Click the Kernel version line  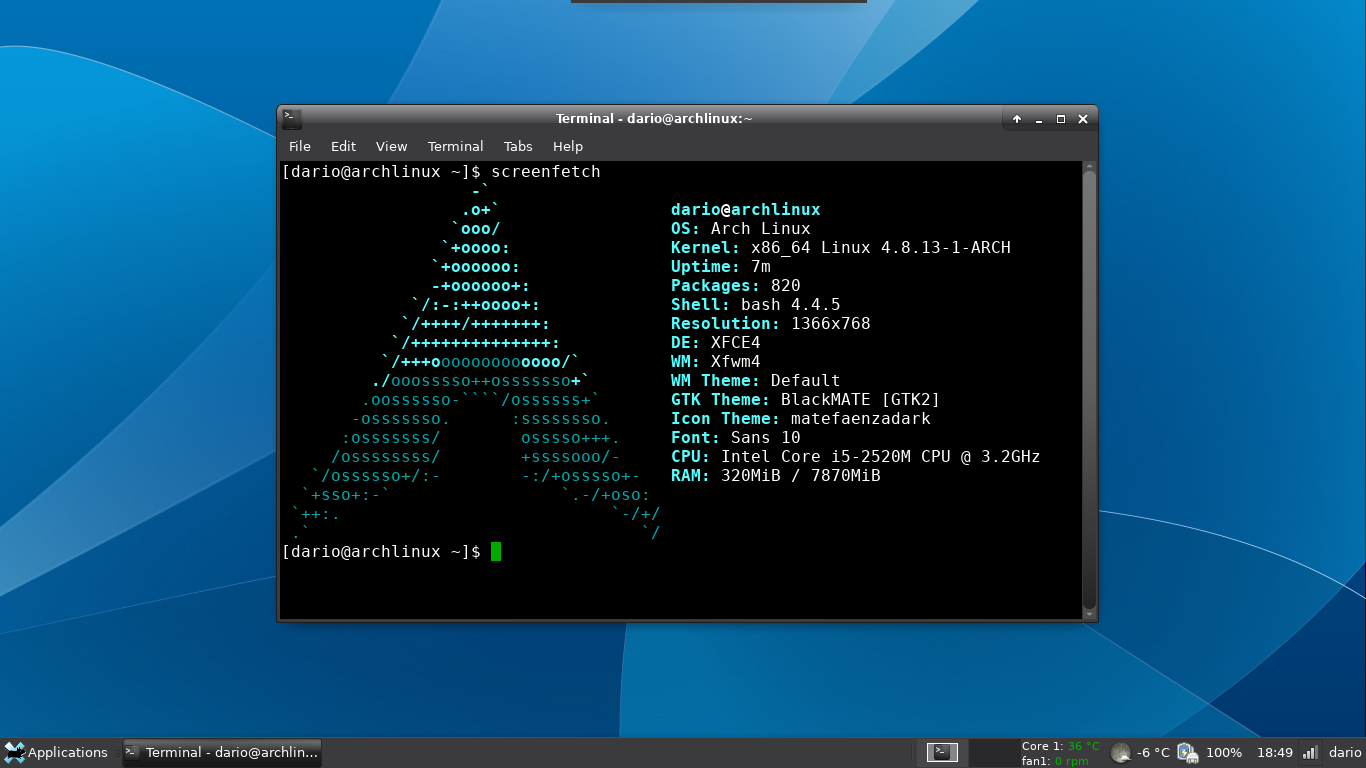841,248
